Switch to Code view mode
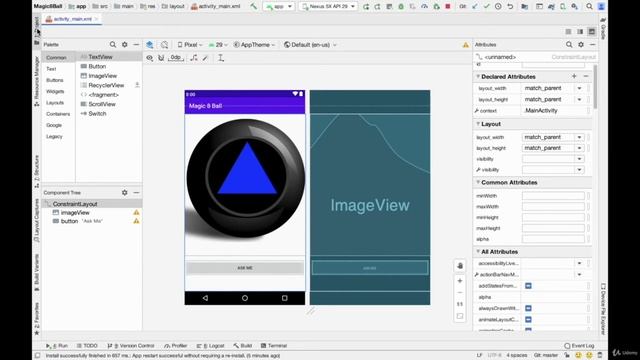640x360 pixels. (x=568, y=31)
